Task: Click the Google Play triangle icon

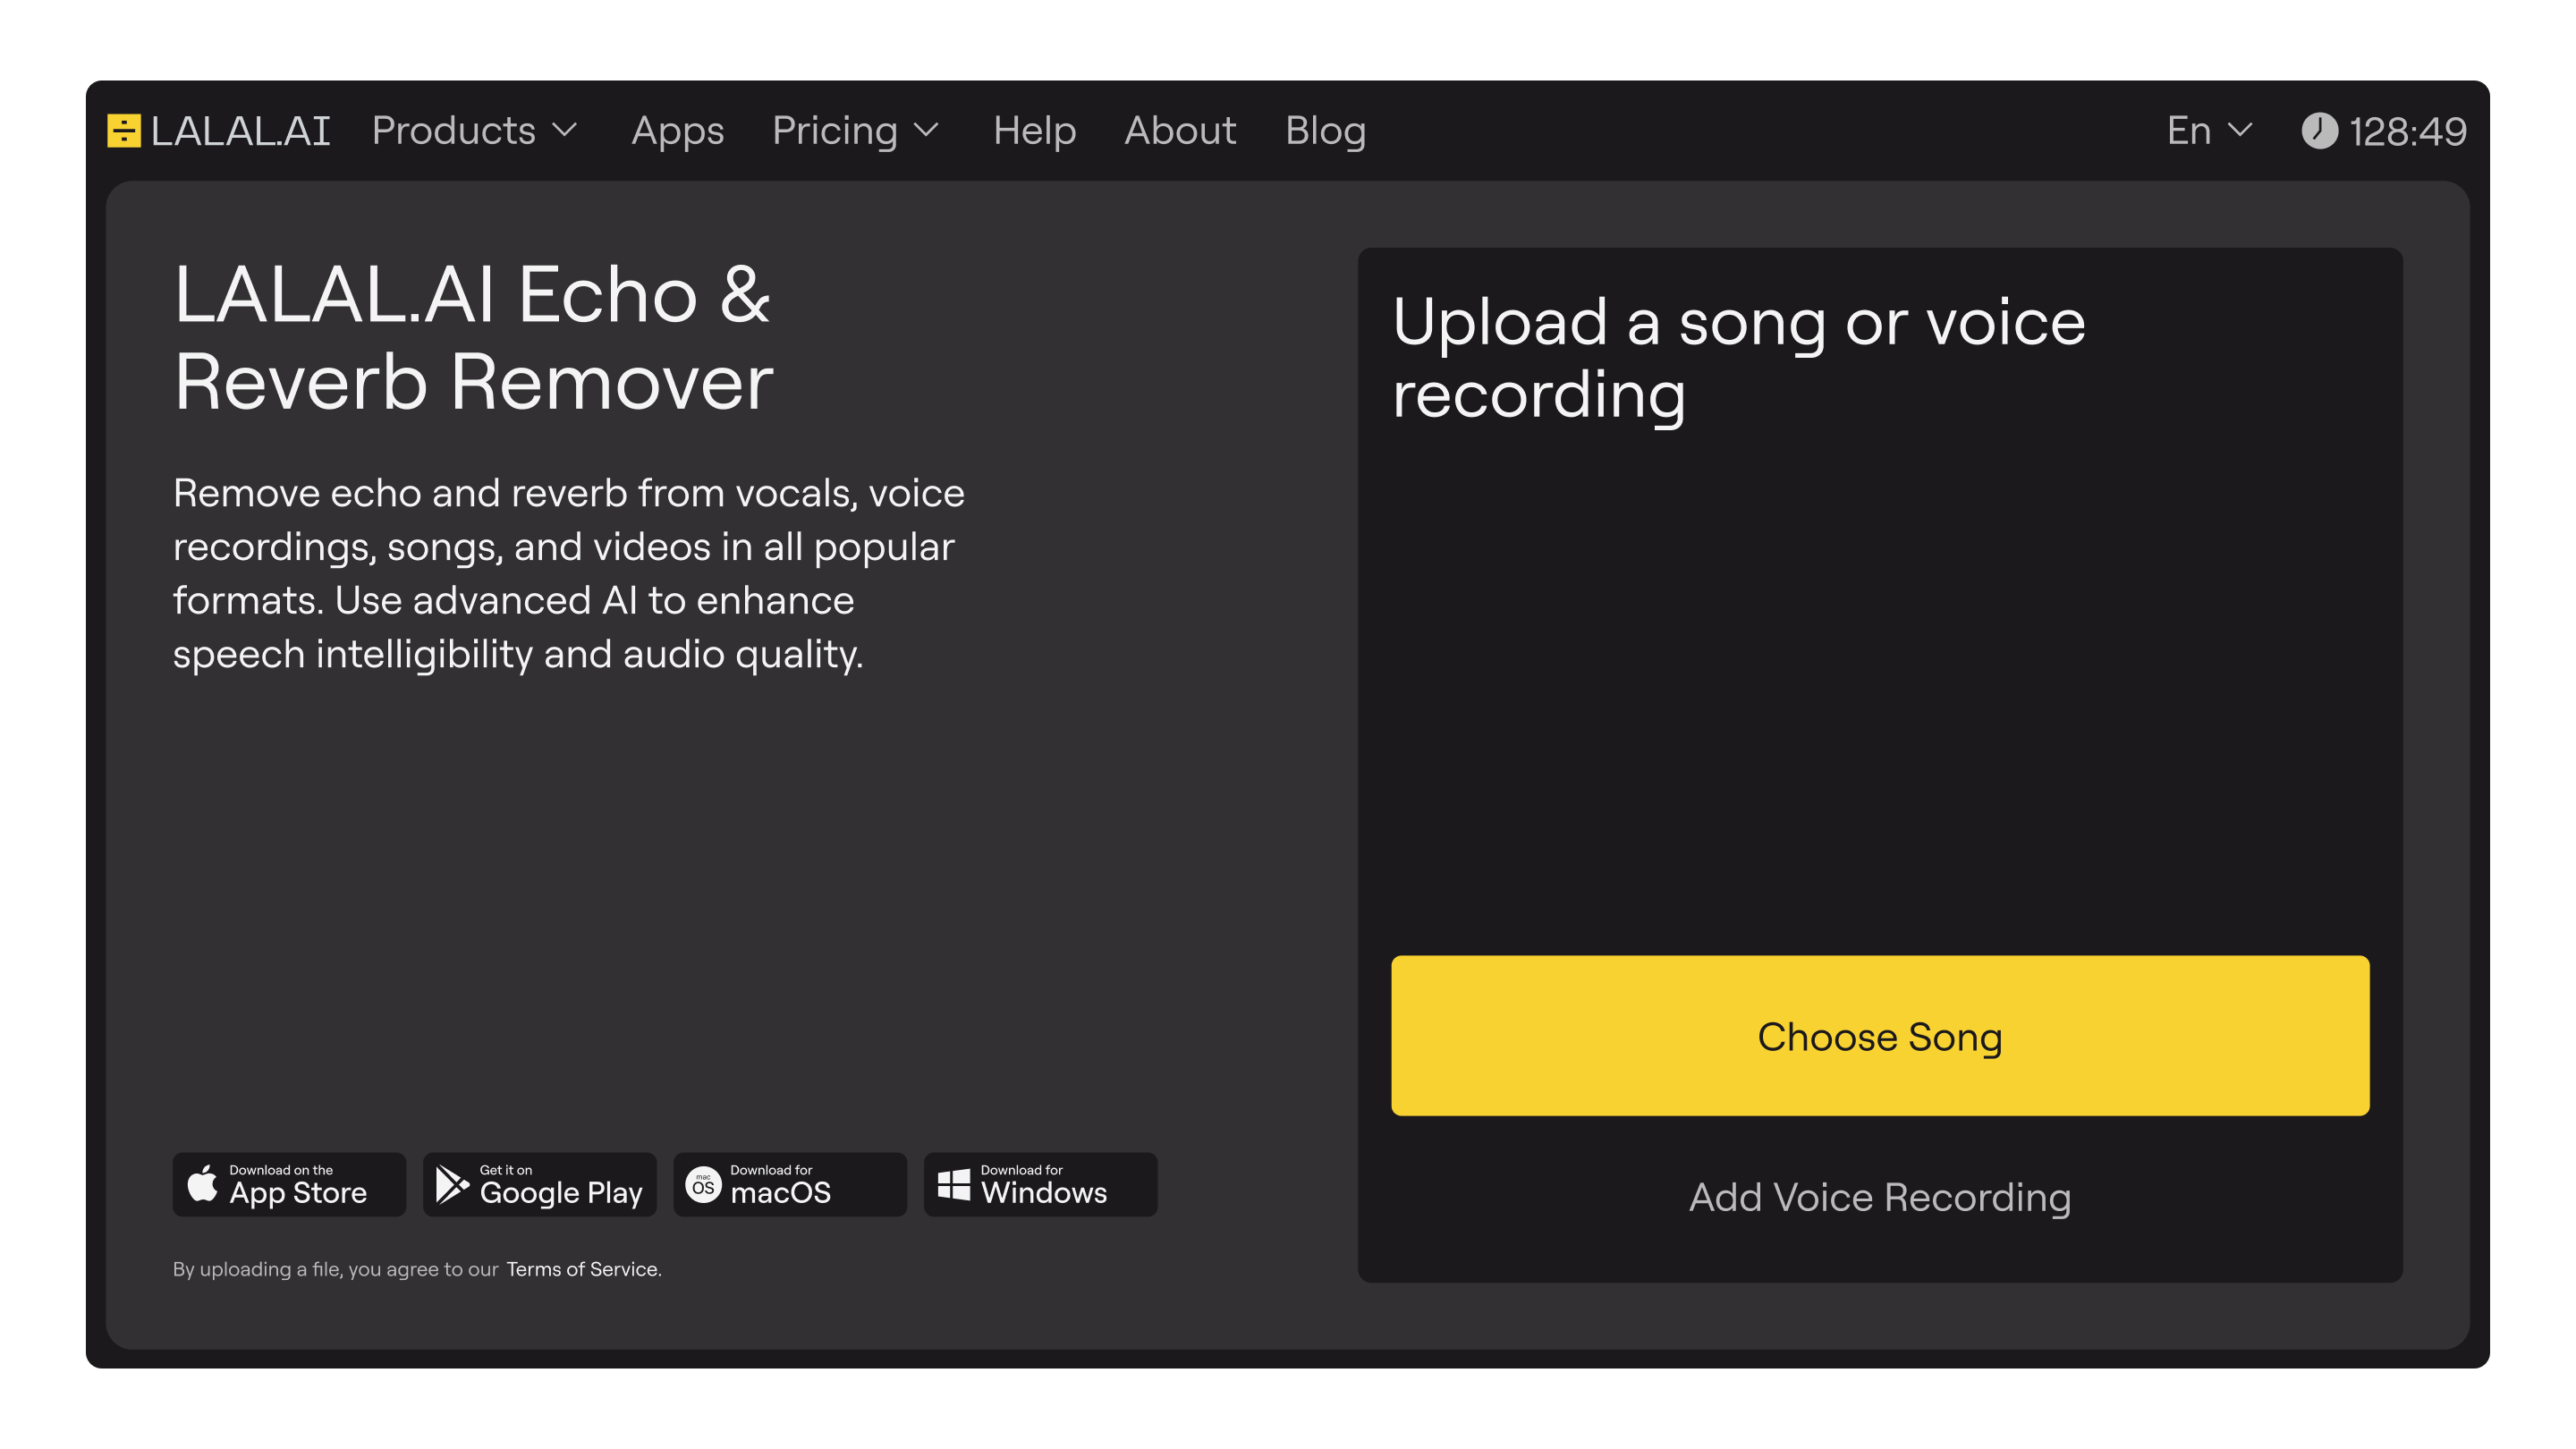Action: pyautogui.click(x=452, y=1184)
